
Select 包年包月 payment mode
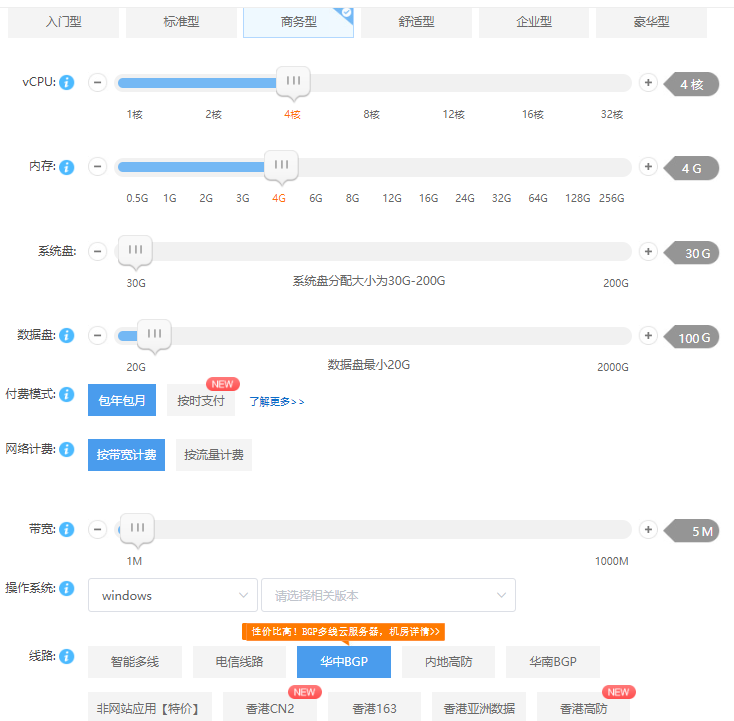coord(121,401)
